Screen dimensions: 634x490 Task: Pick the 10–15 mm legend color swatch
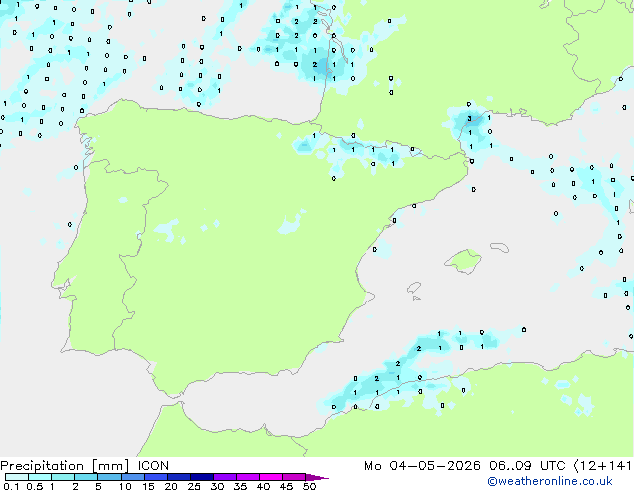coord(133,477)
